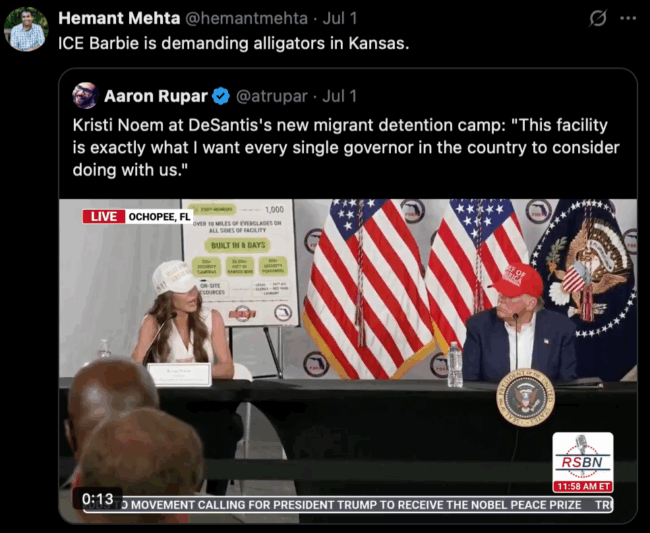Viewport: 650px width, 533px height.
Task: Open the quoted post's Jul 1 timestamp
Action: 339,96
